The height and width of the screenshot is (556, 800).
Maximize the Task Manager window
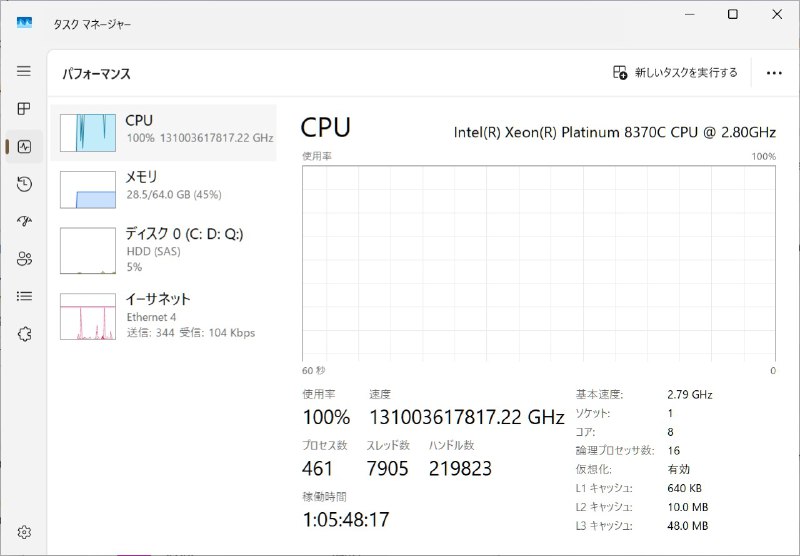coord(733,14)
